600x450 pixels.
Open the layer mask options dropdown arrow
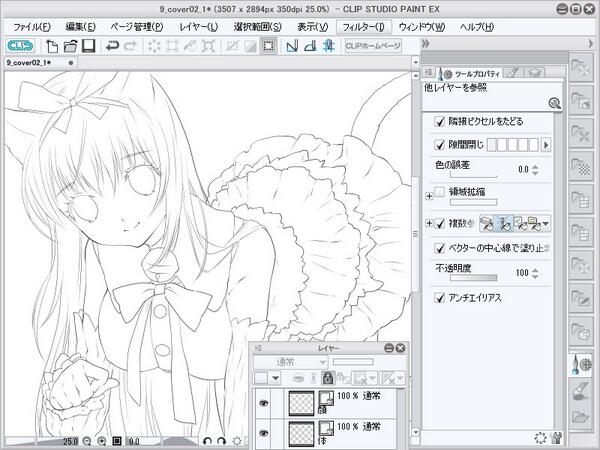point(372,379)
